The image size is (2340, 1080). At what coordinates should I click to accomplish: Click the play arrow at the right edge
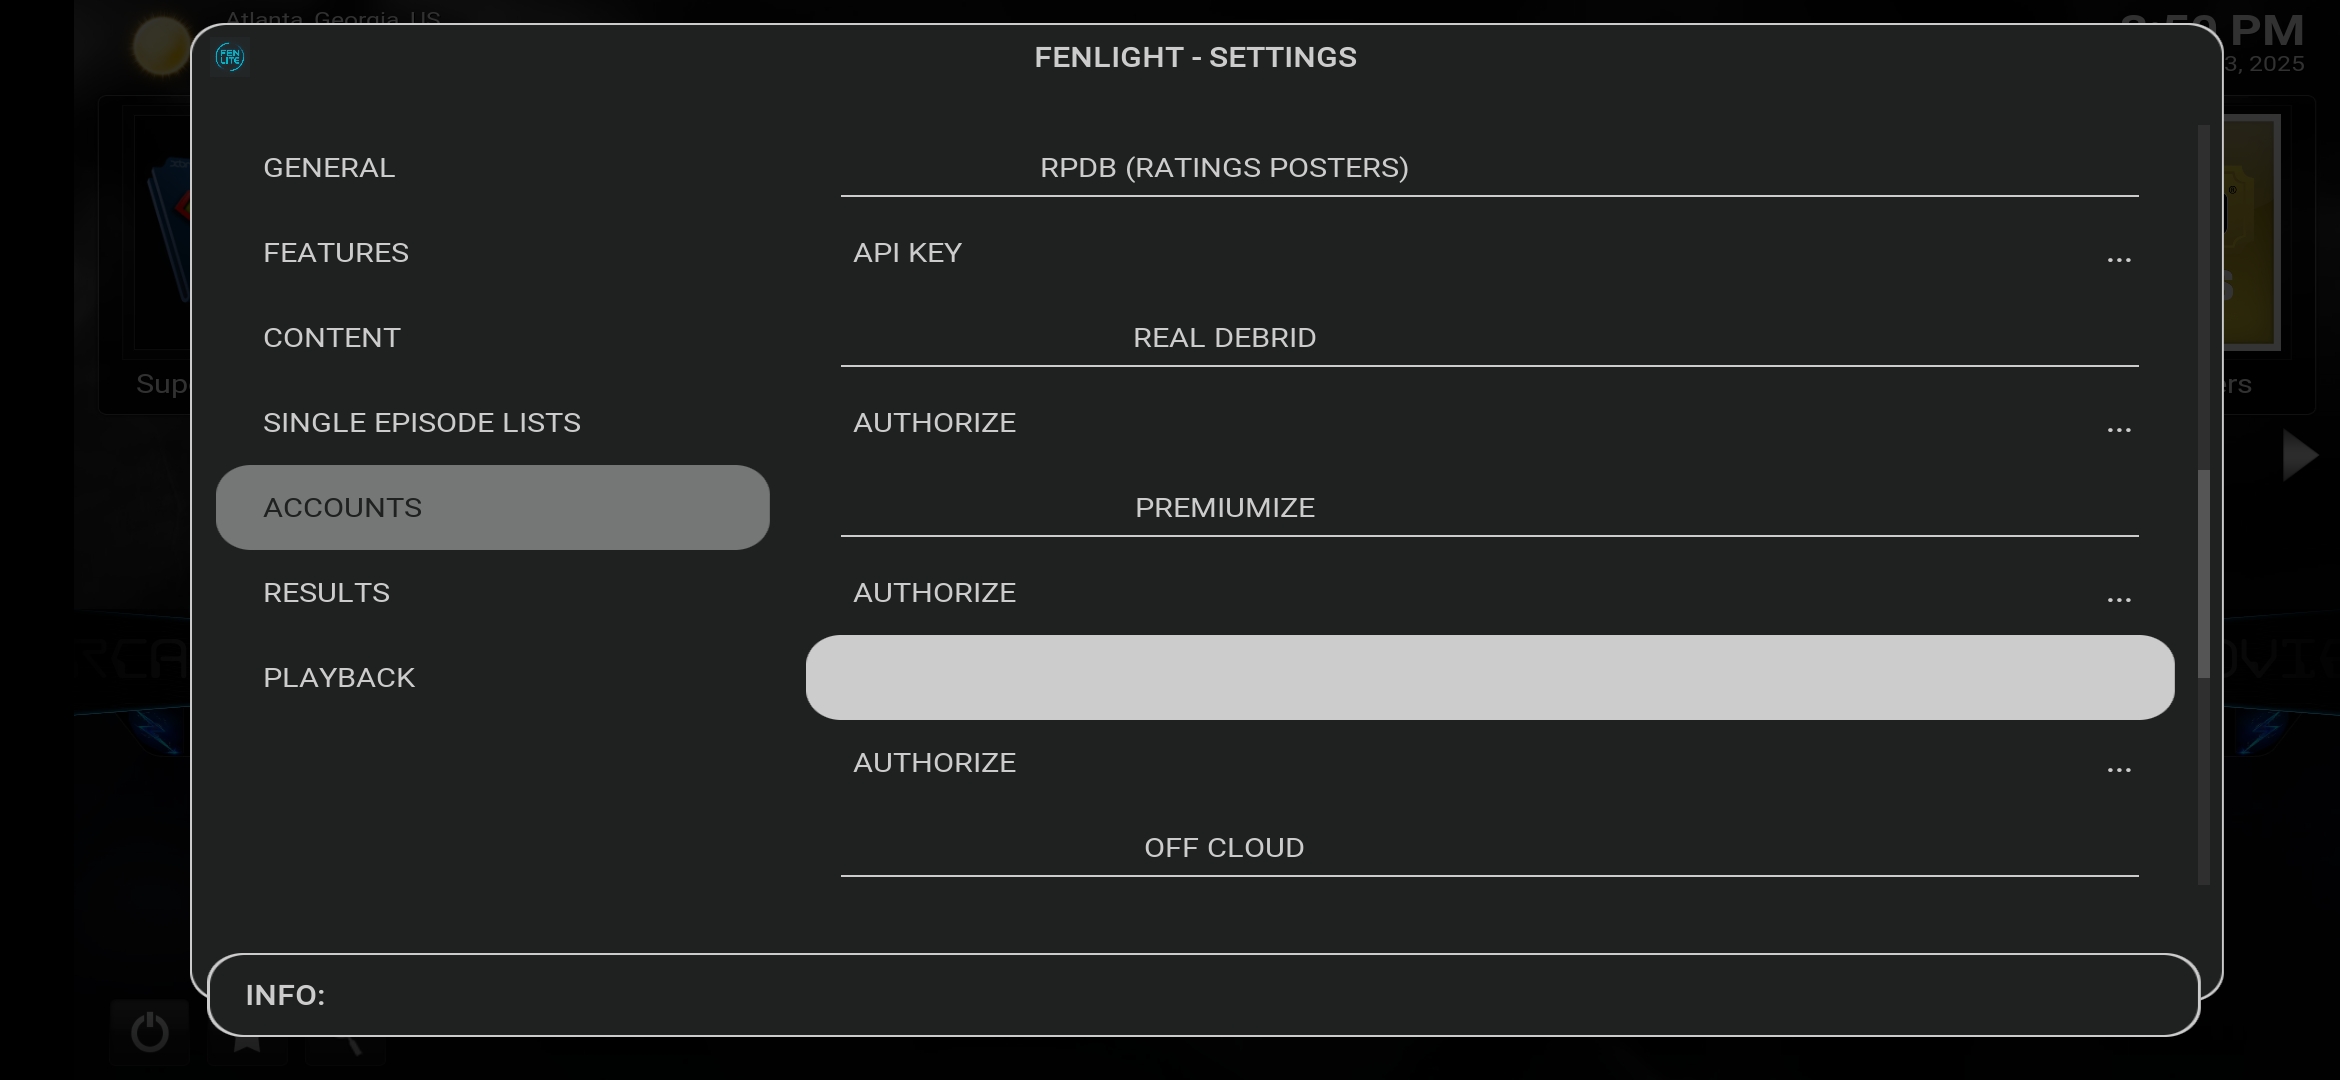pyautogui.click(x=2298, y=455)
